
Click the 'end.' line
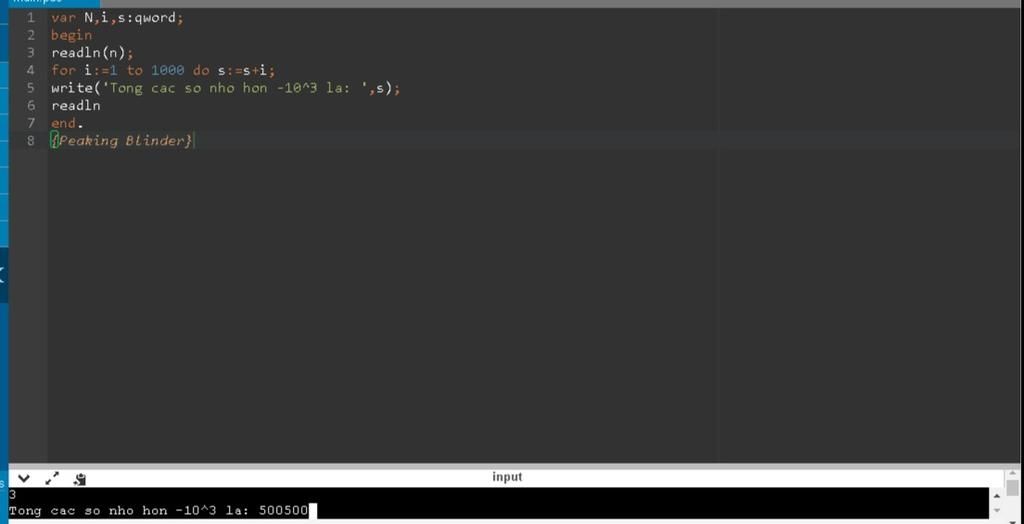pos(67,123)
